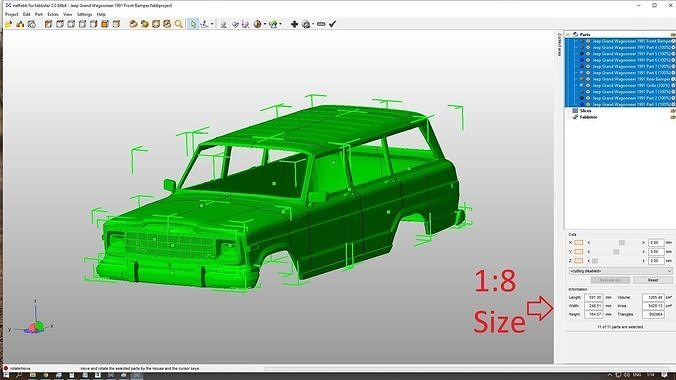Open the View menu
This screenshot has width=676, height=380.
[68, 14]
